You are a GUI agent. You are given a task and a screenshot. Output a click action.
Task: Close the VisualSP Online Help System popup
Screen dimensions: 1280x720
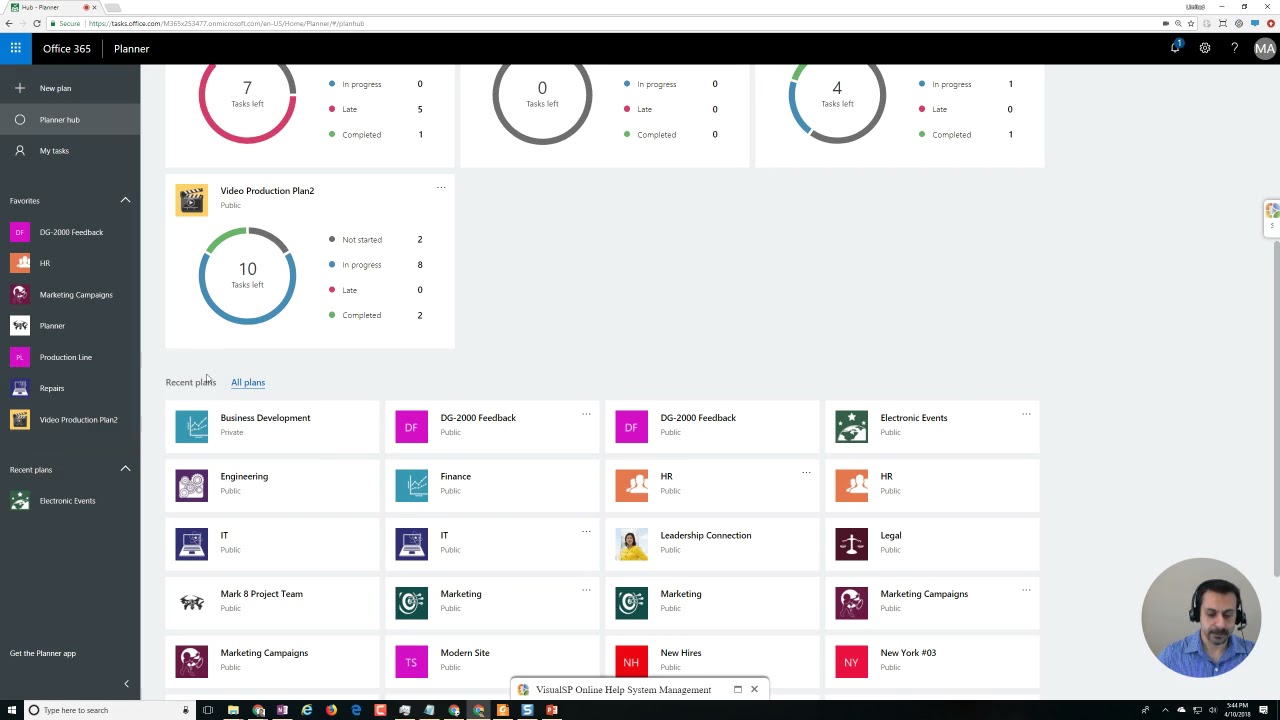754,689
